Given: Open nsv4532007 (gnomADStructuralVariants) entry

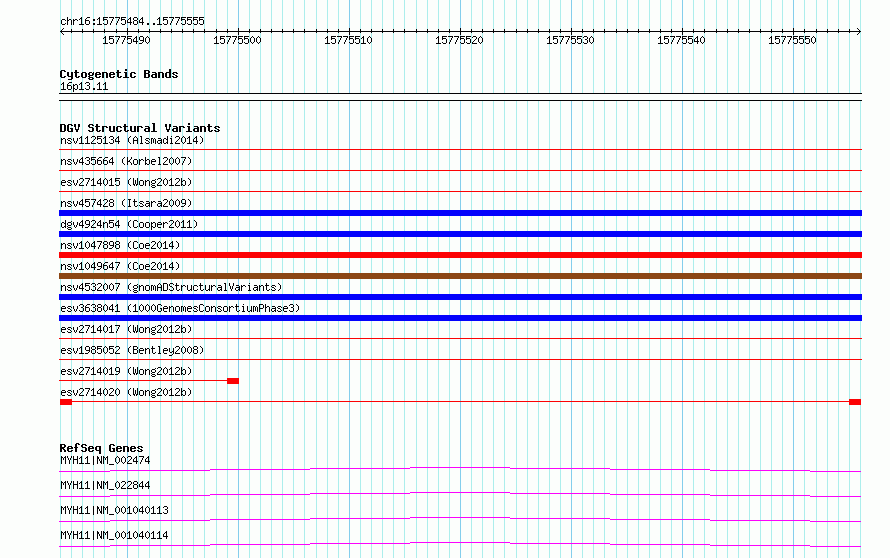Looking at the screenshot, I should click(171, 287).
